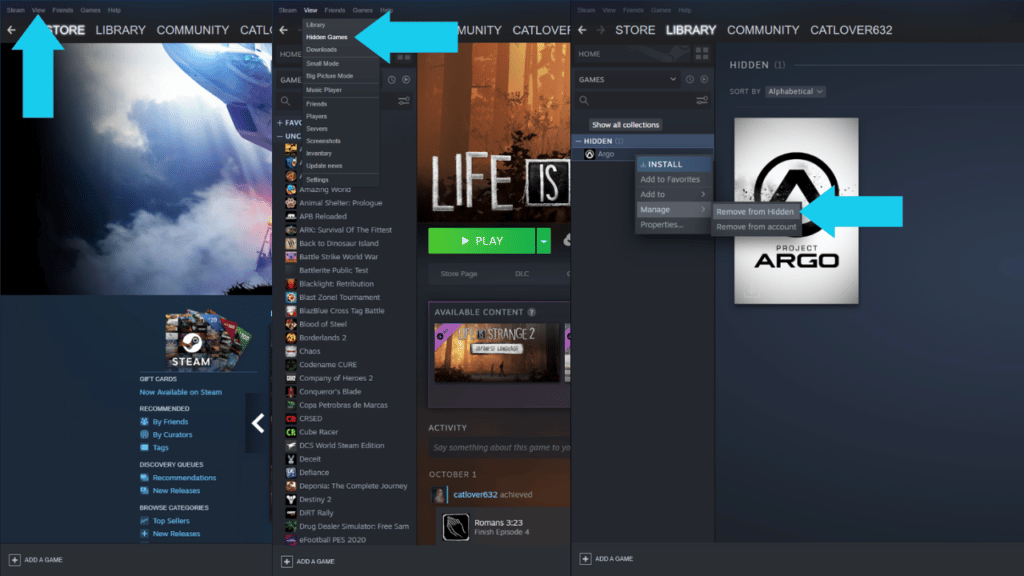Click the Top Sellers icon
Viewport: 1024px width, 576px height.
coord(144,521)
